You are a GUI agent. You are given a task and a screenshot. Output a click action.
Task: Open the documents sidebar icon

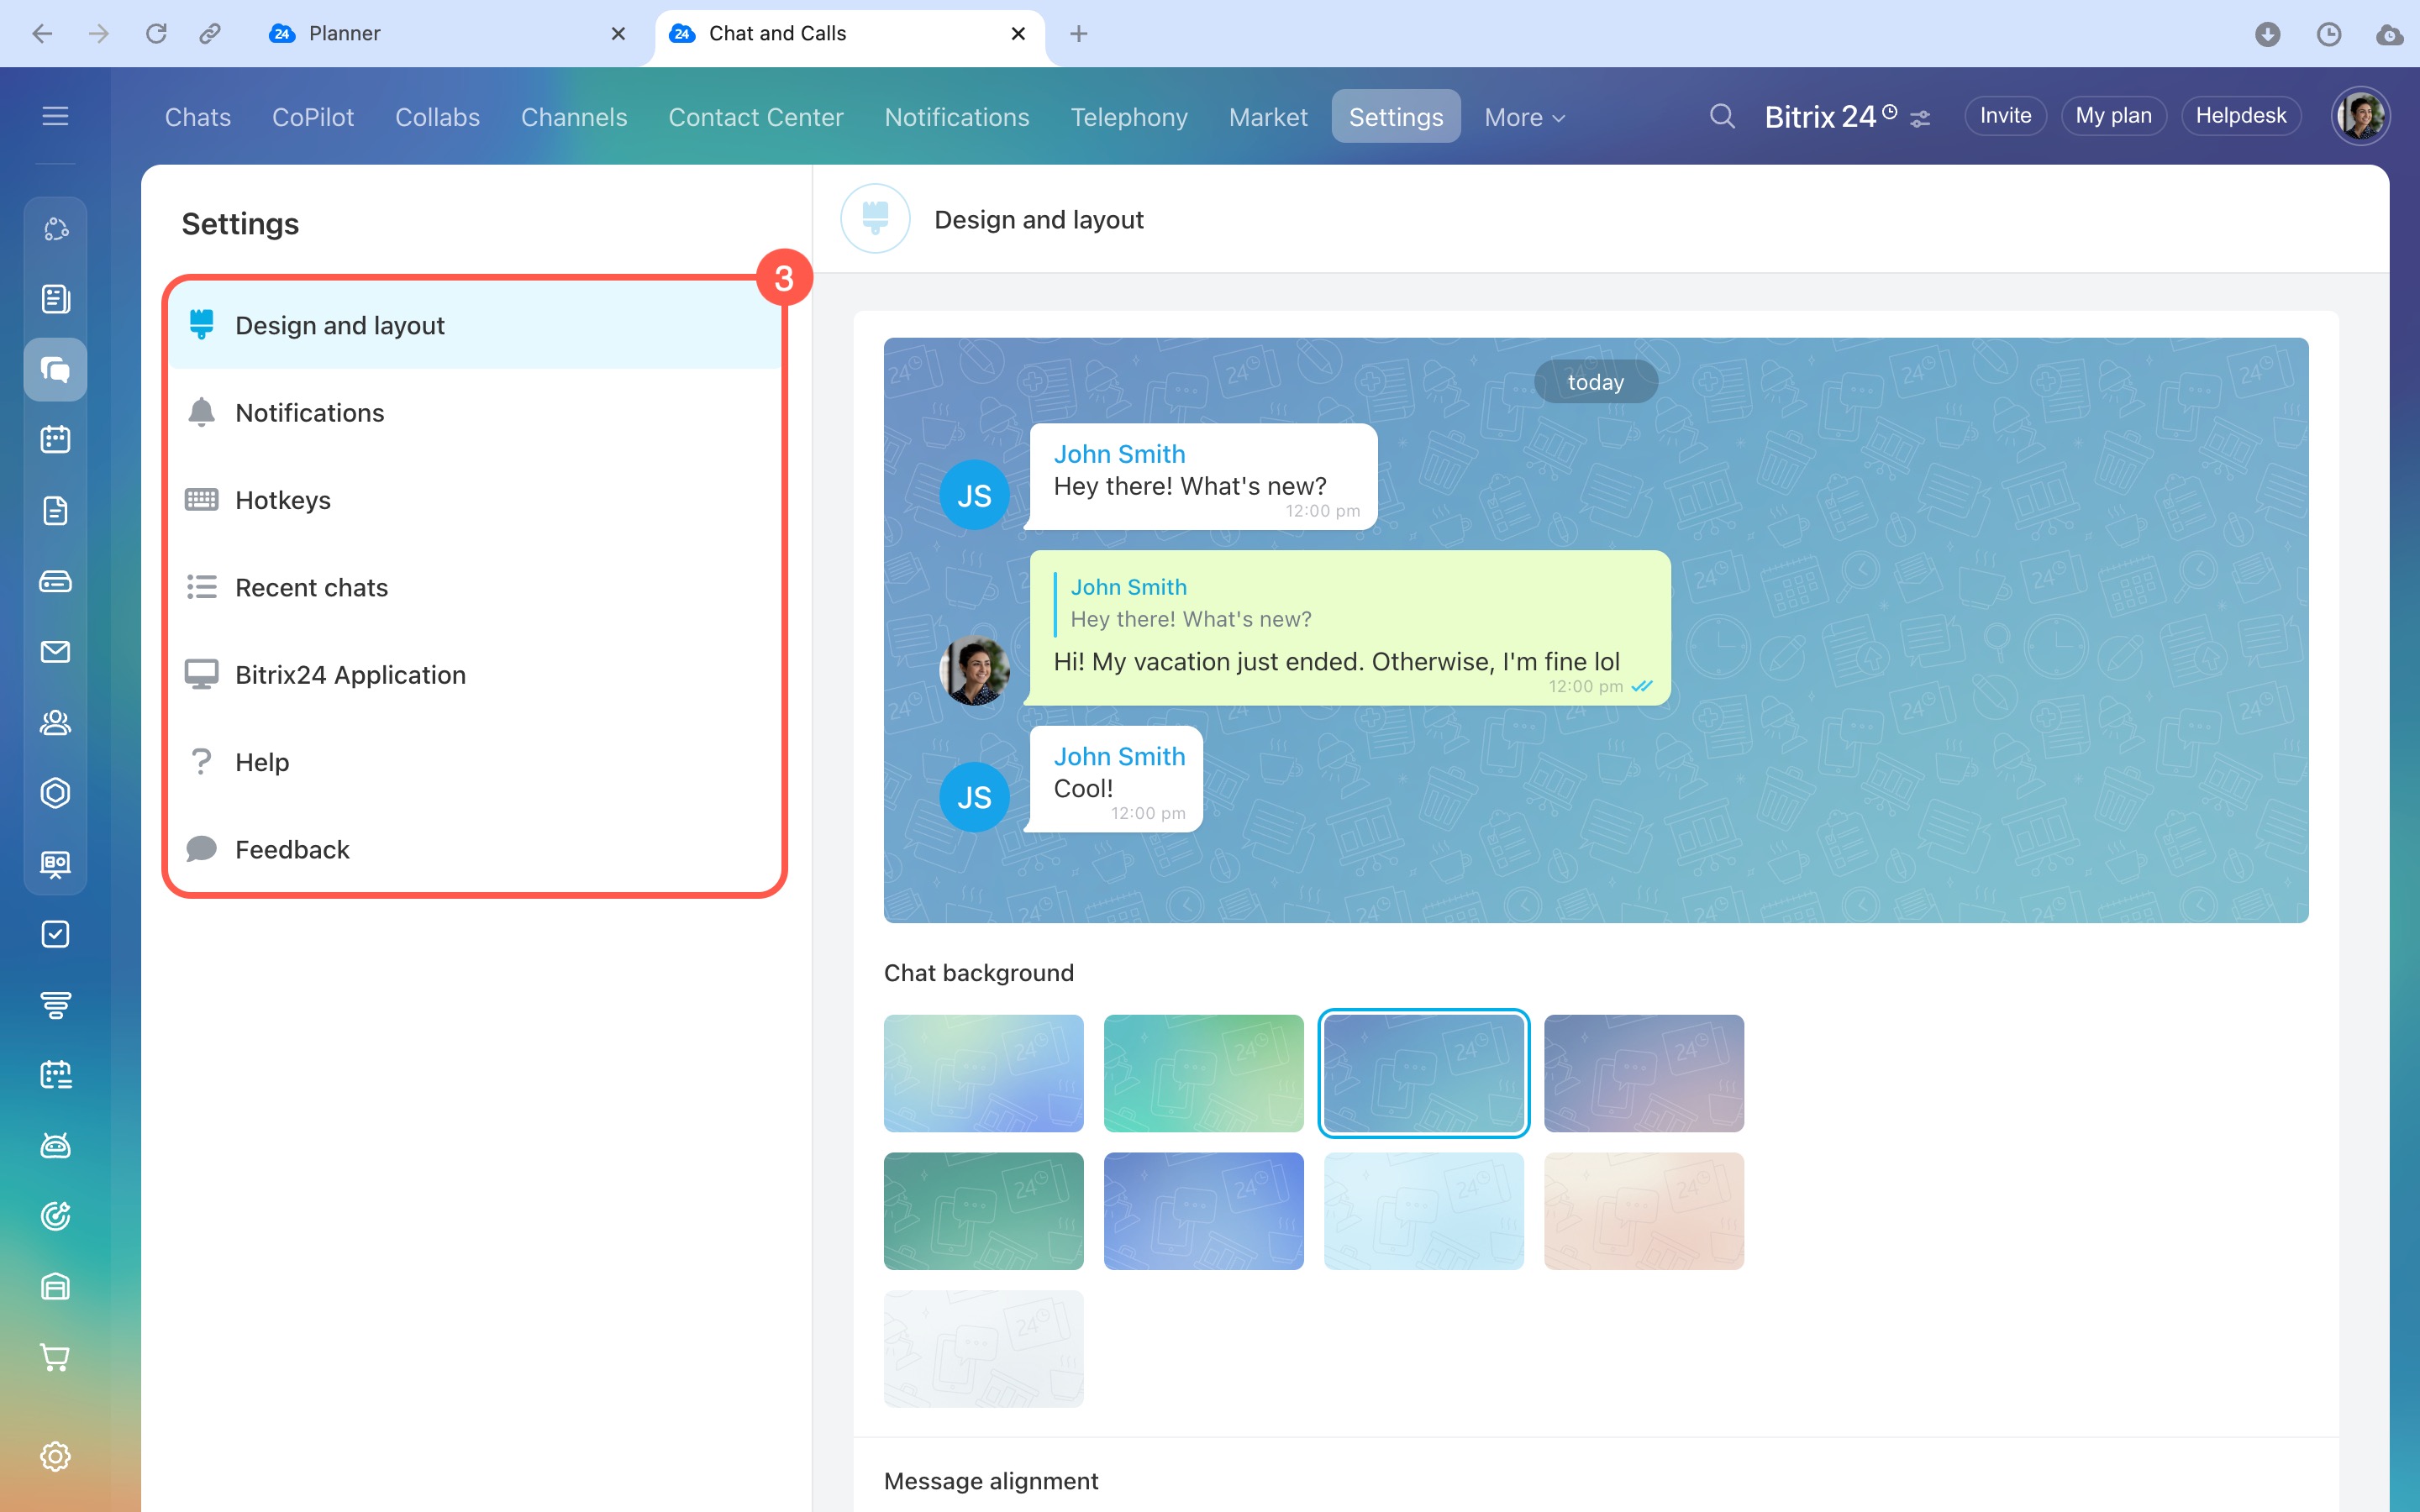55,511
